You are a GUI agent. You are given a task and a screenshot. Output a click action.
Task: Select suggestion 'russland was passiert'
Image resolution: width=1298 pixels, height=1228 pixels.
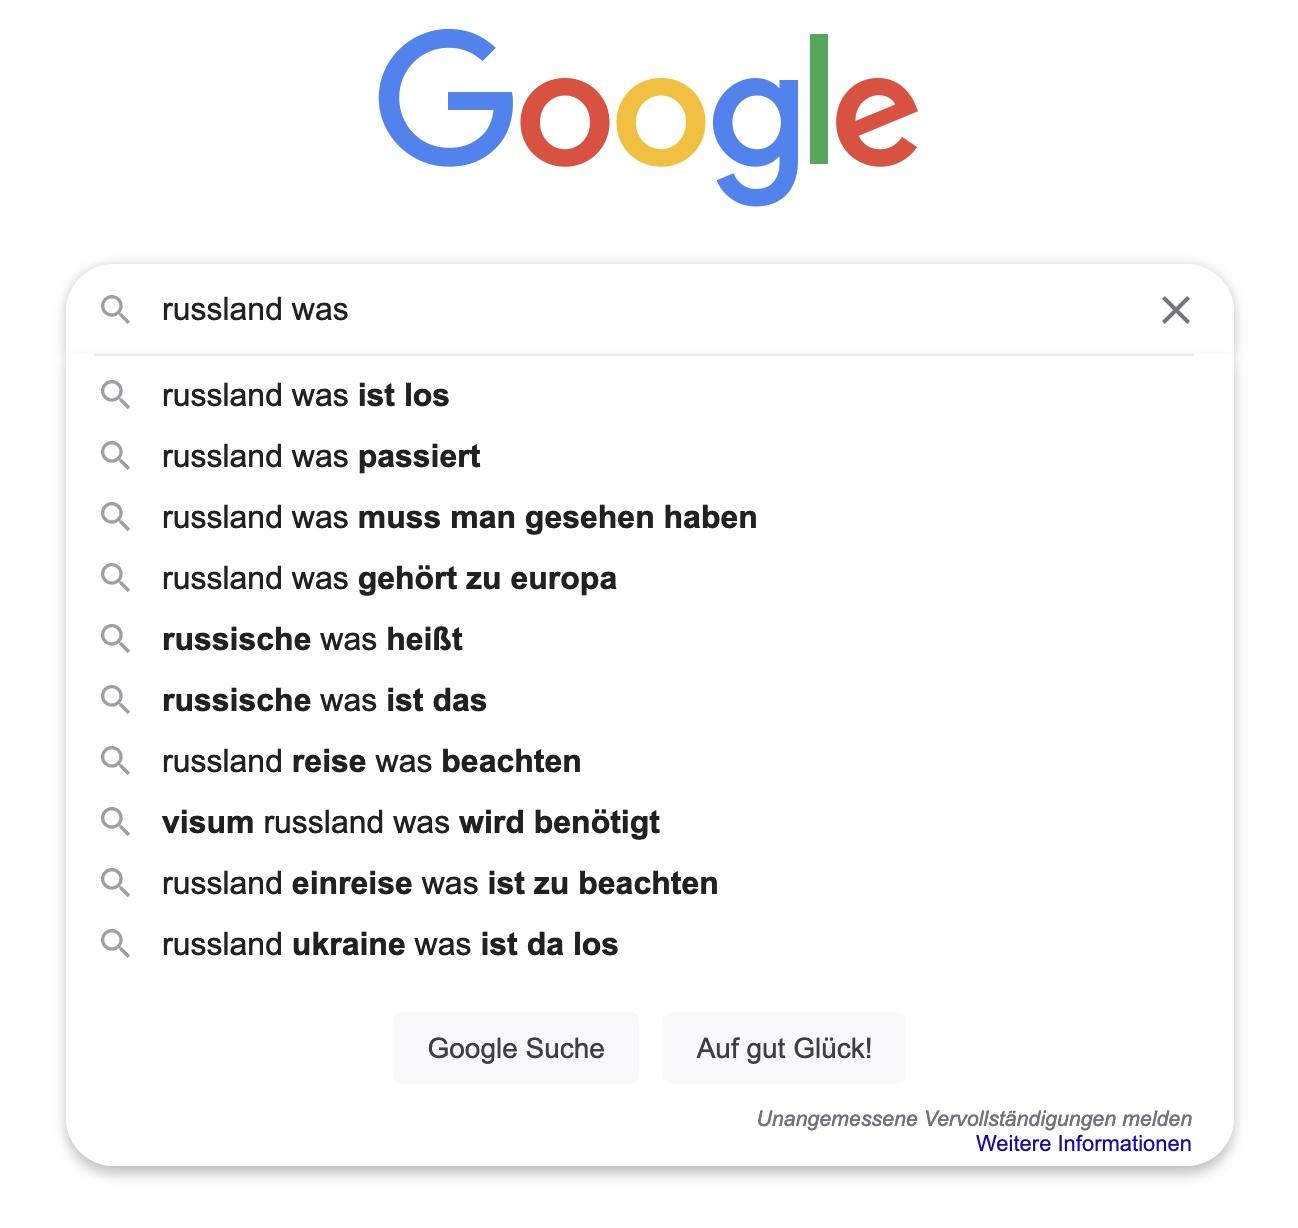320,456
